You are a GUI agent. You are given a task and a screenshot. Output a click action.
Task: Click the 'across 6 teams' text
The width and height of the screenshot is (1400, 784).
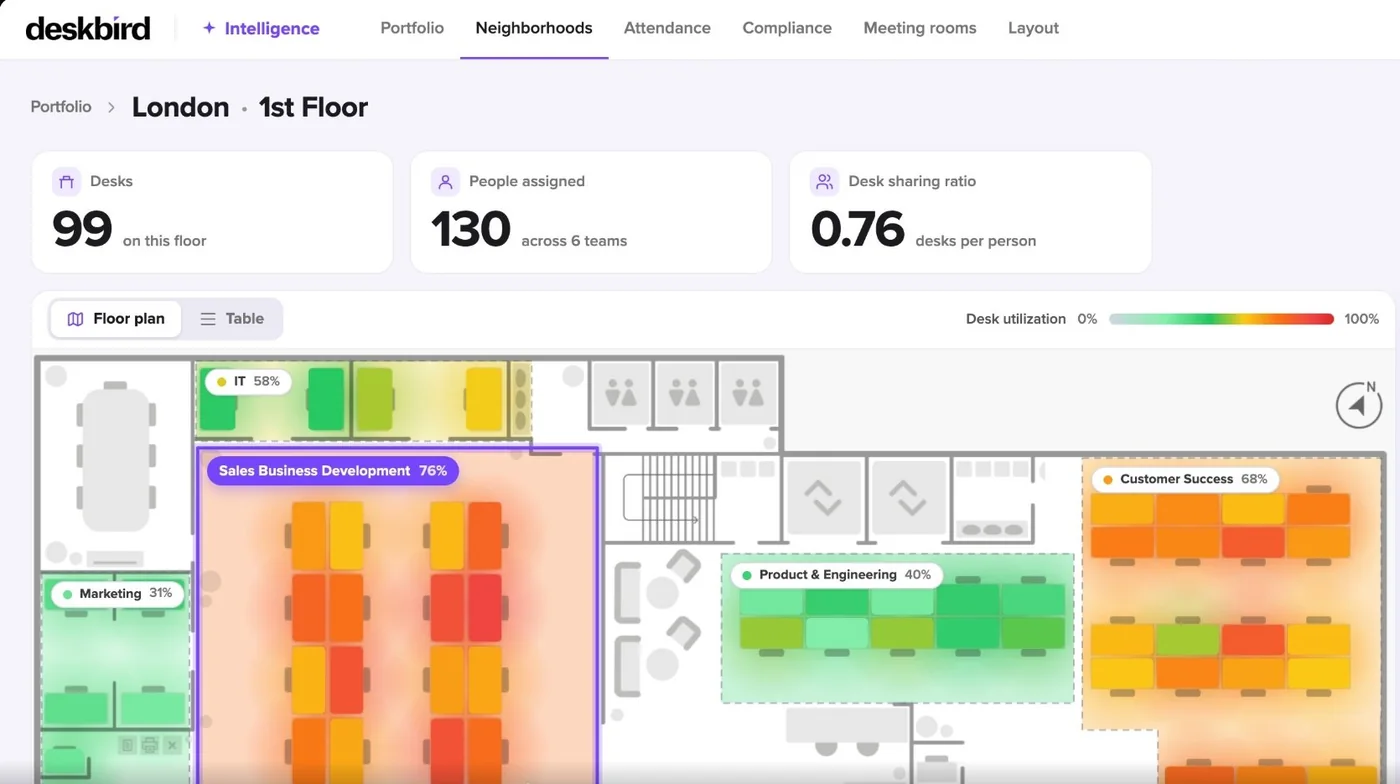pyautogui.click(x=574, y=241)
